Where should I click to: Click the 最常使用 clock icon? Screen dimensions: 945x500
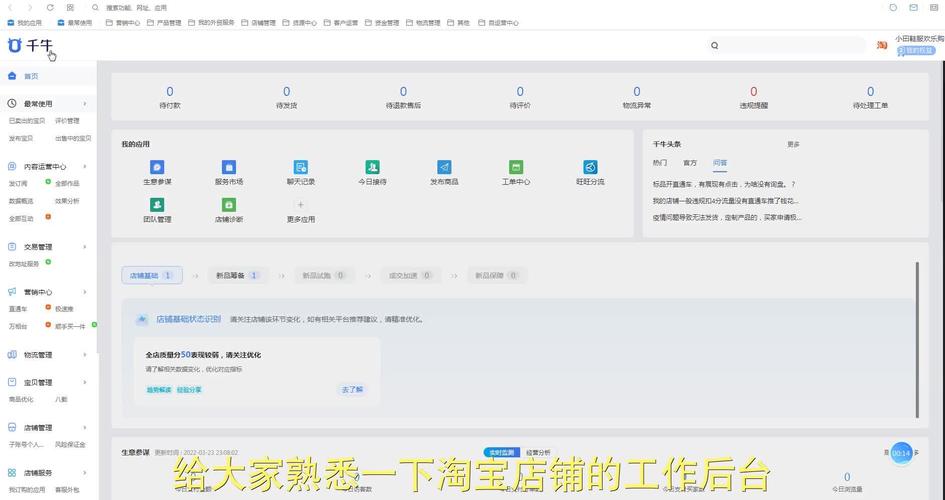(12, 104)
